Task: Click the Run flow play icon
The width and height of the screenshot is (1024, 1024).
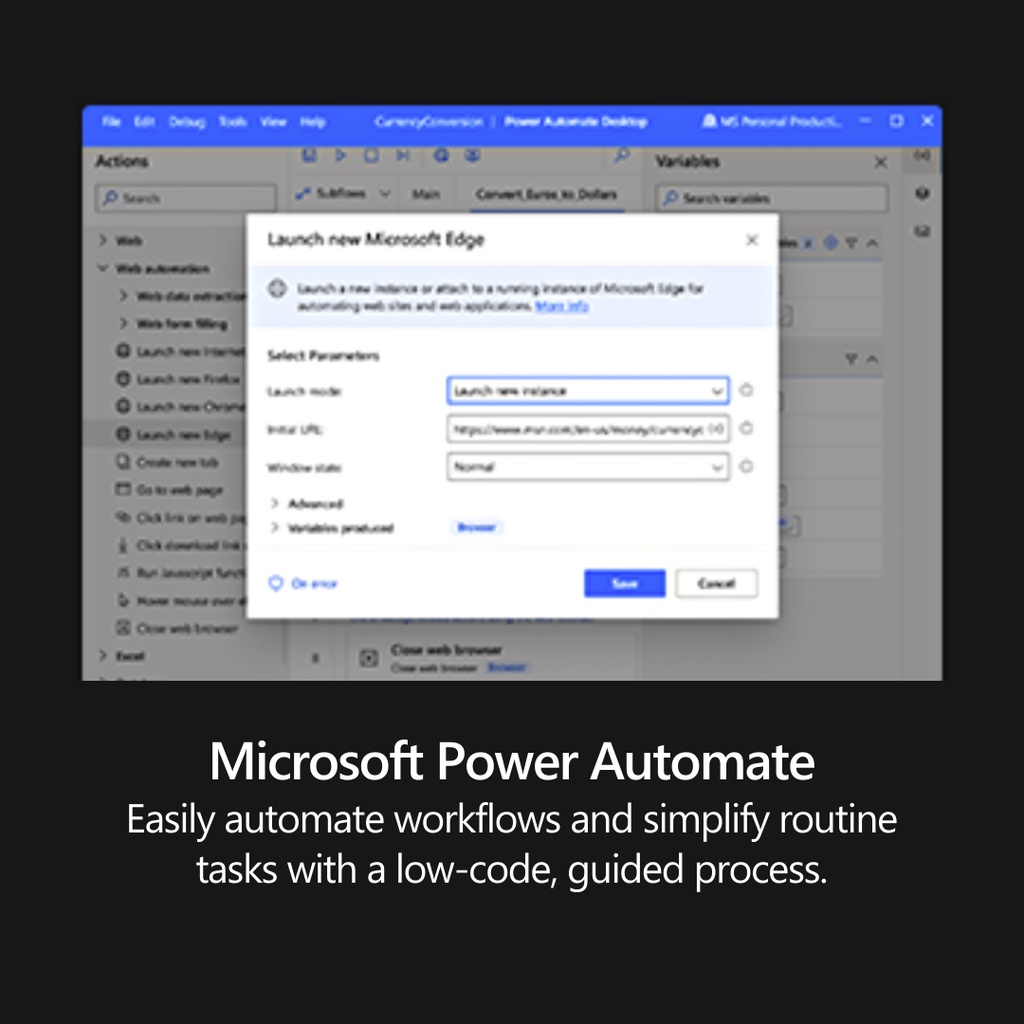Action: tap(340, 155)
